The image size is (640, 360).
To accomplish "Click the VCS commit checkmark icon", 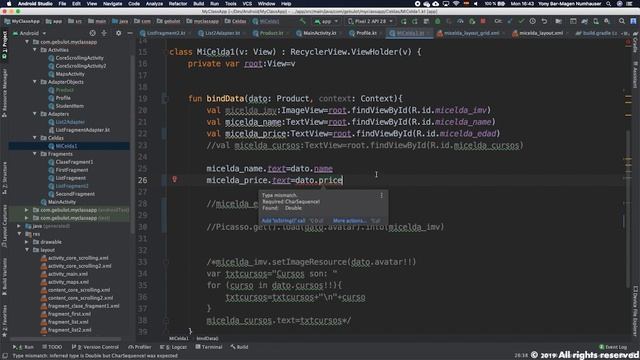I will [521, 21].
